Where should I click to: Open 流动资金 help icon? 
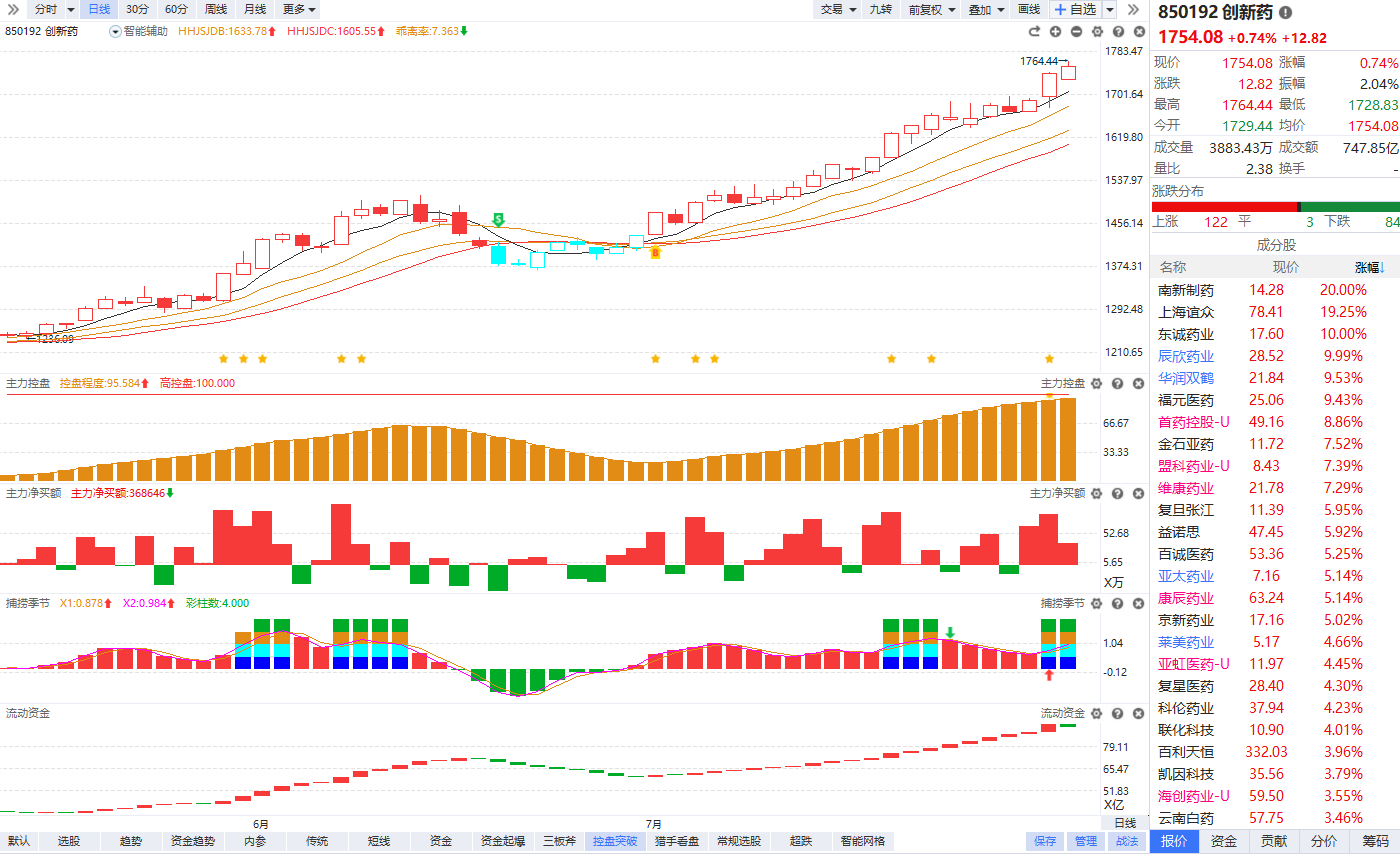(1118, 713)
